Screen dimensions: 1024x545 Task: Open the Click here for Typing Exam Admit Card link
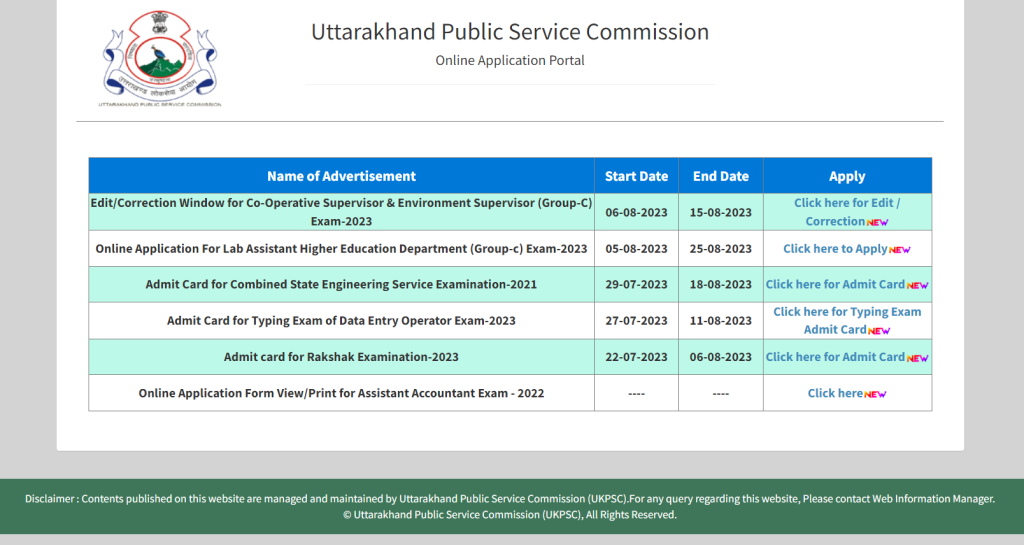point(846,320)
